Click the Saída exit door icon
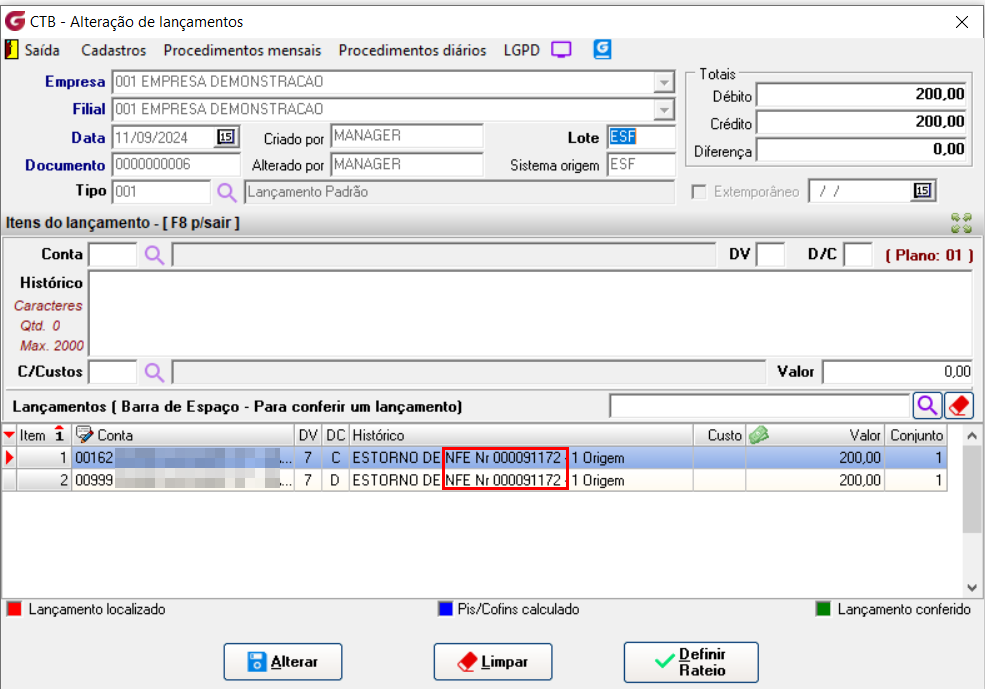Viewport: 985px width, 689px height. [x=11, y=50]
